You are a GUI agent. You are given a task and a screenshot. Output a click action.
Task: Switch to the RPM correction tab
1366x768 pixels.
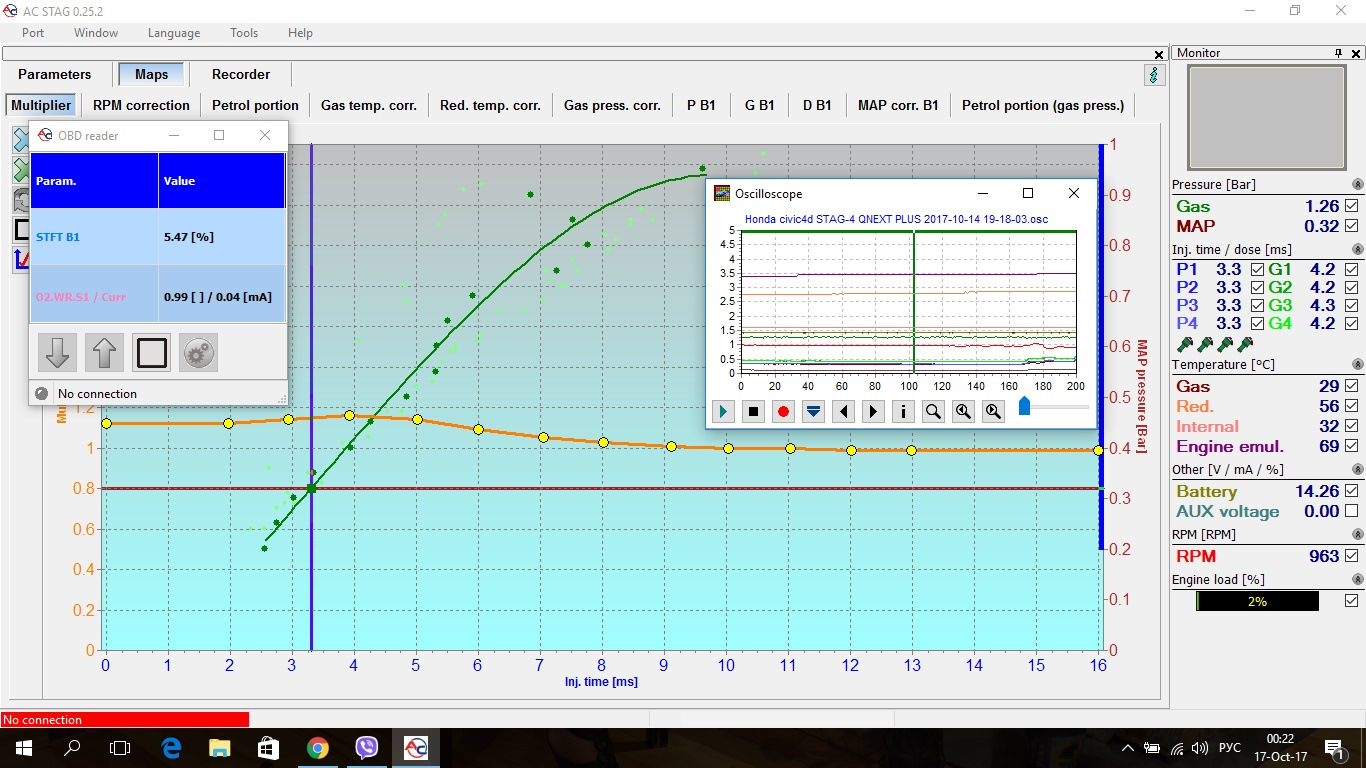pyautogui.click(x=141, y=105)
